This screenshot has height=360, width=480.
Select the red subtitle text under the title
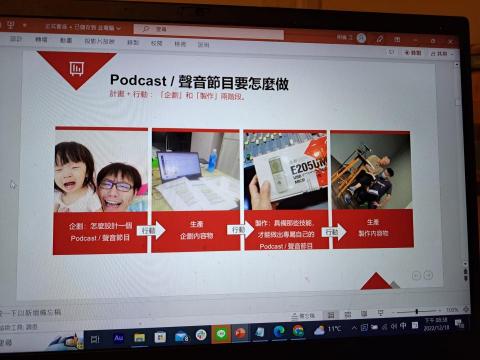tap(177, 95)
